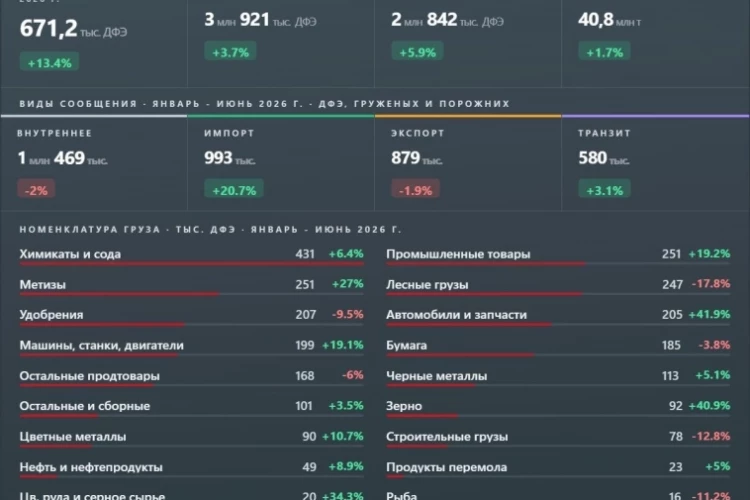Image resolution: width=750 pixels, height=500 pixels.
Task: Click the -6% change for Остальные продтовары
Action: [353, 375]
